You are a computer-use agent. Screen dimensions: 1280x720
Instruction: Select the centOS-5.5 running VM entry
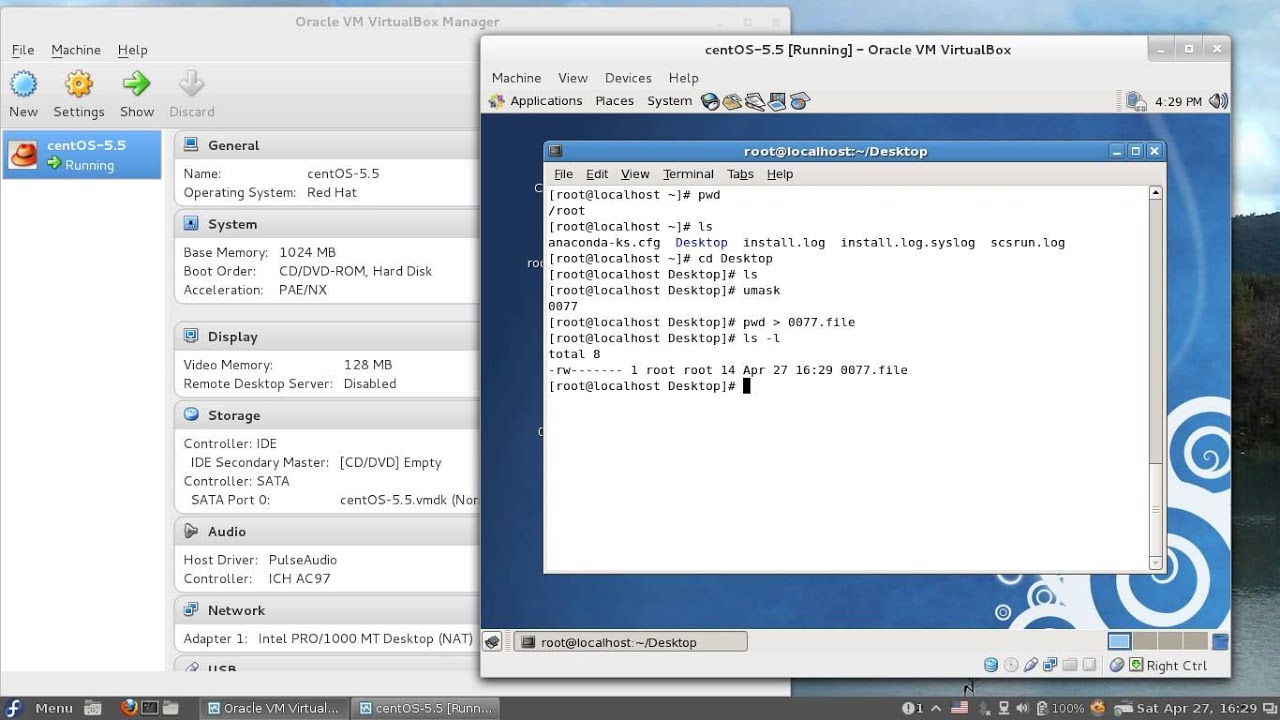click(x=82, y=155)
